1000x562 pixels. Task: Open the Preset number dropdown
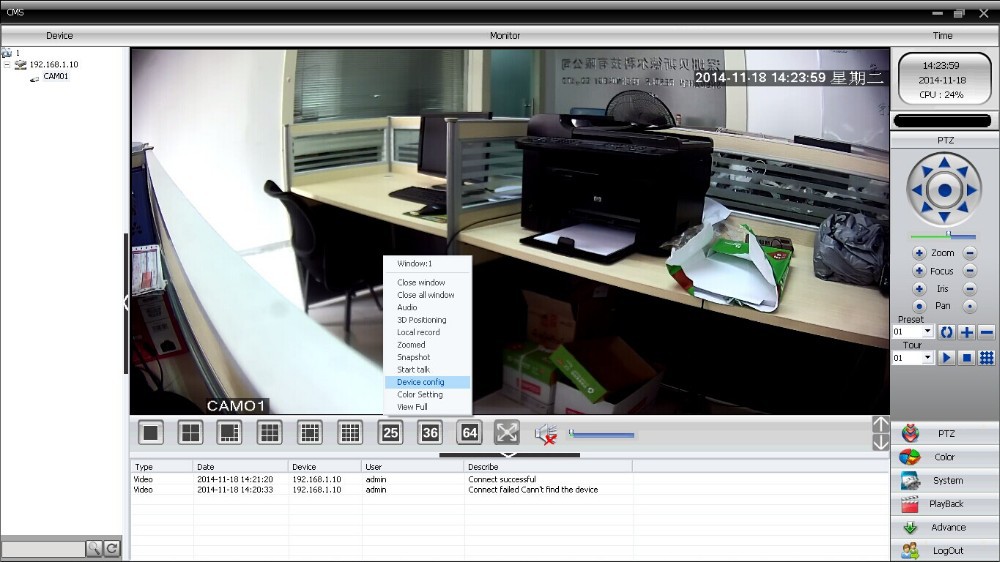click(x=927, y=332)
